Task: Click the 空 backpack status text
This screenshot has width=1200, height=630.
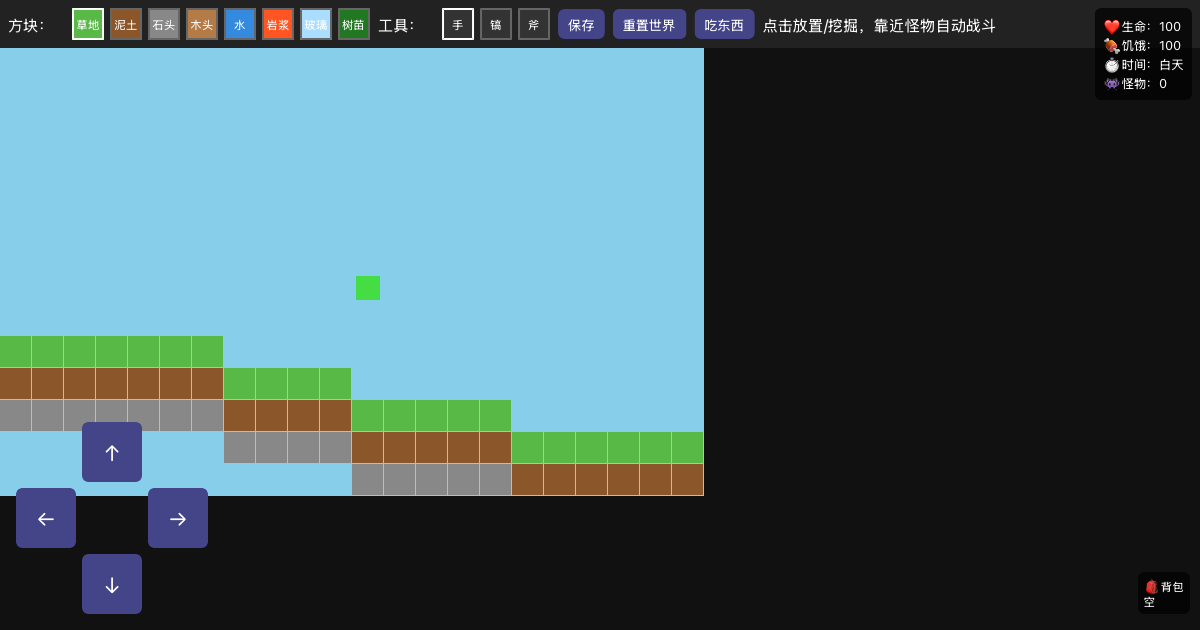Action: tap(1150, 602)
